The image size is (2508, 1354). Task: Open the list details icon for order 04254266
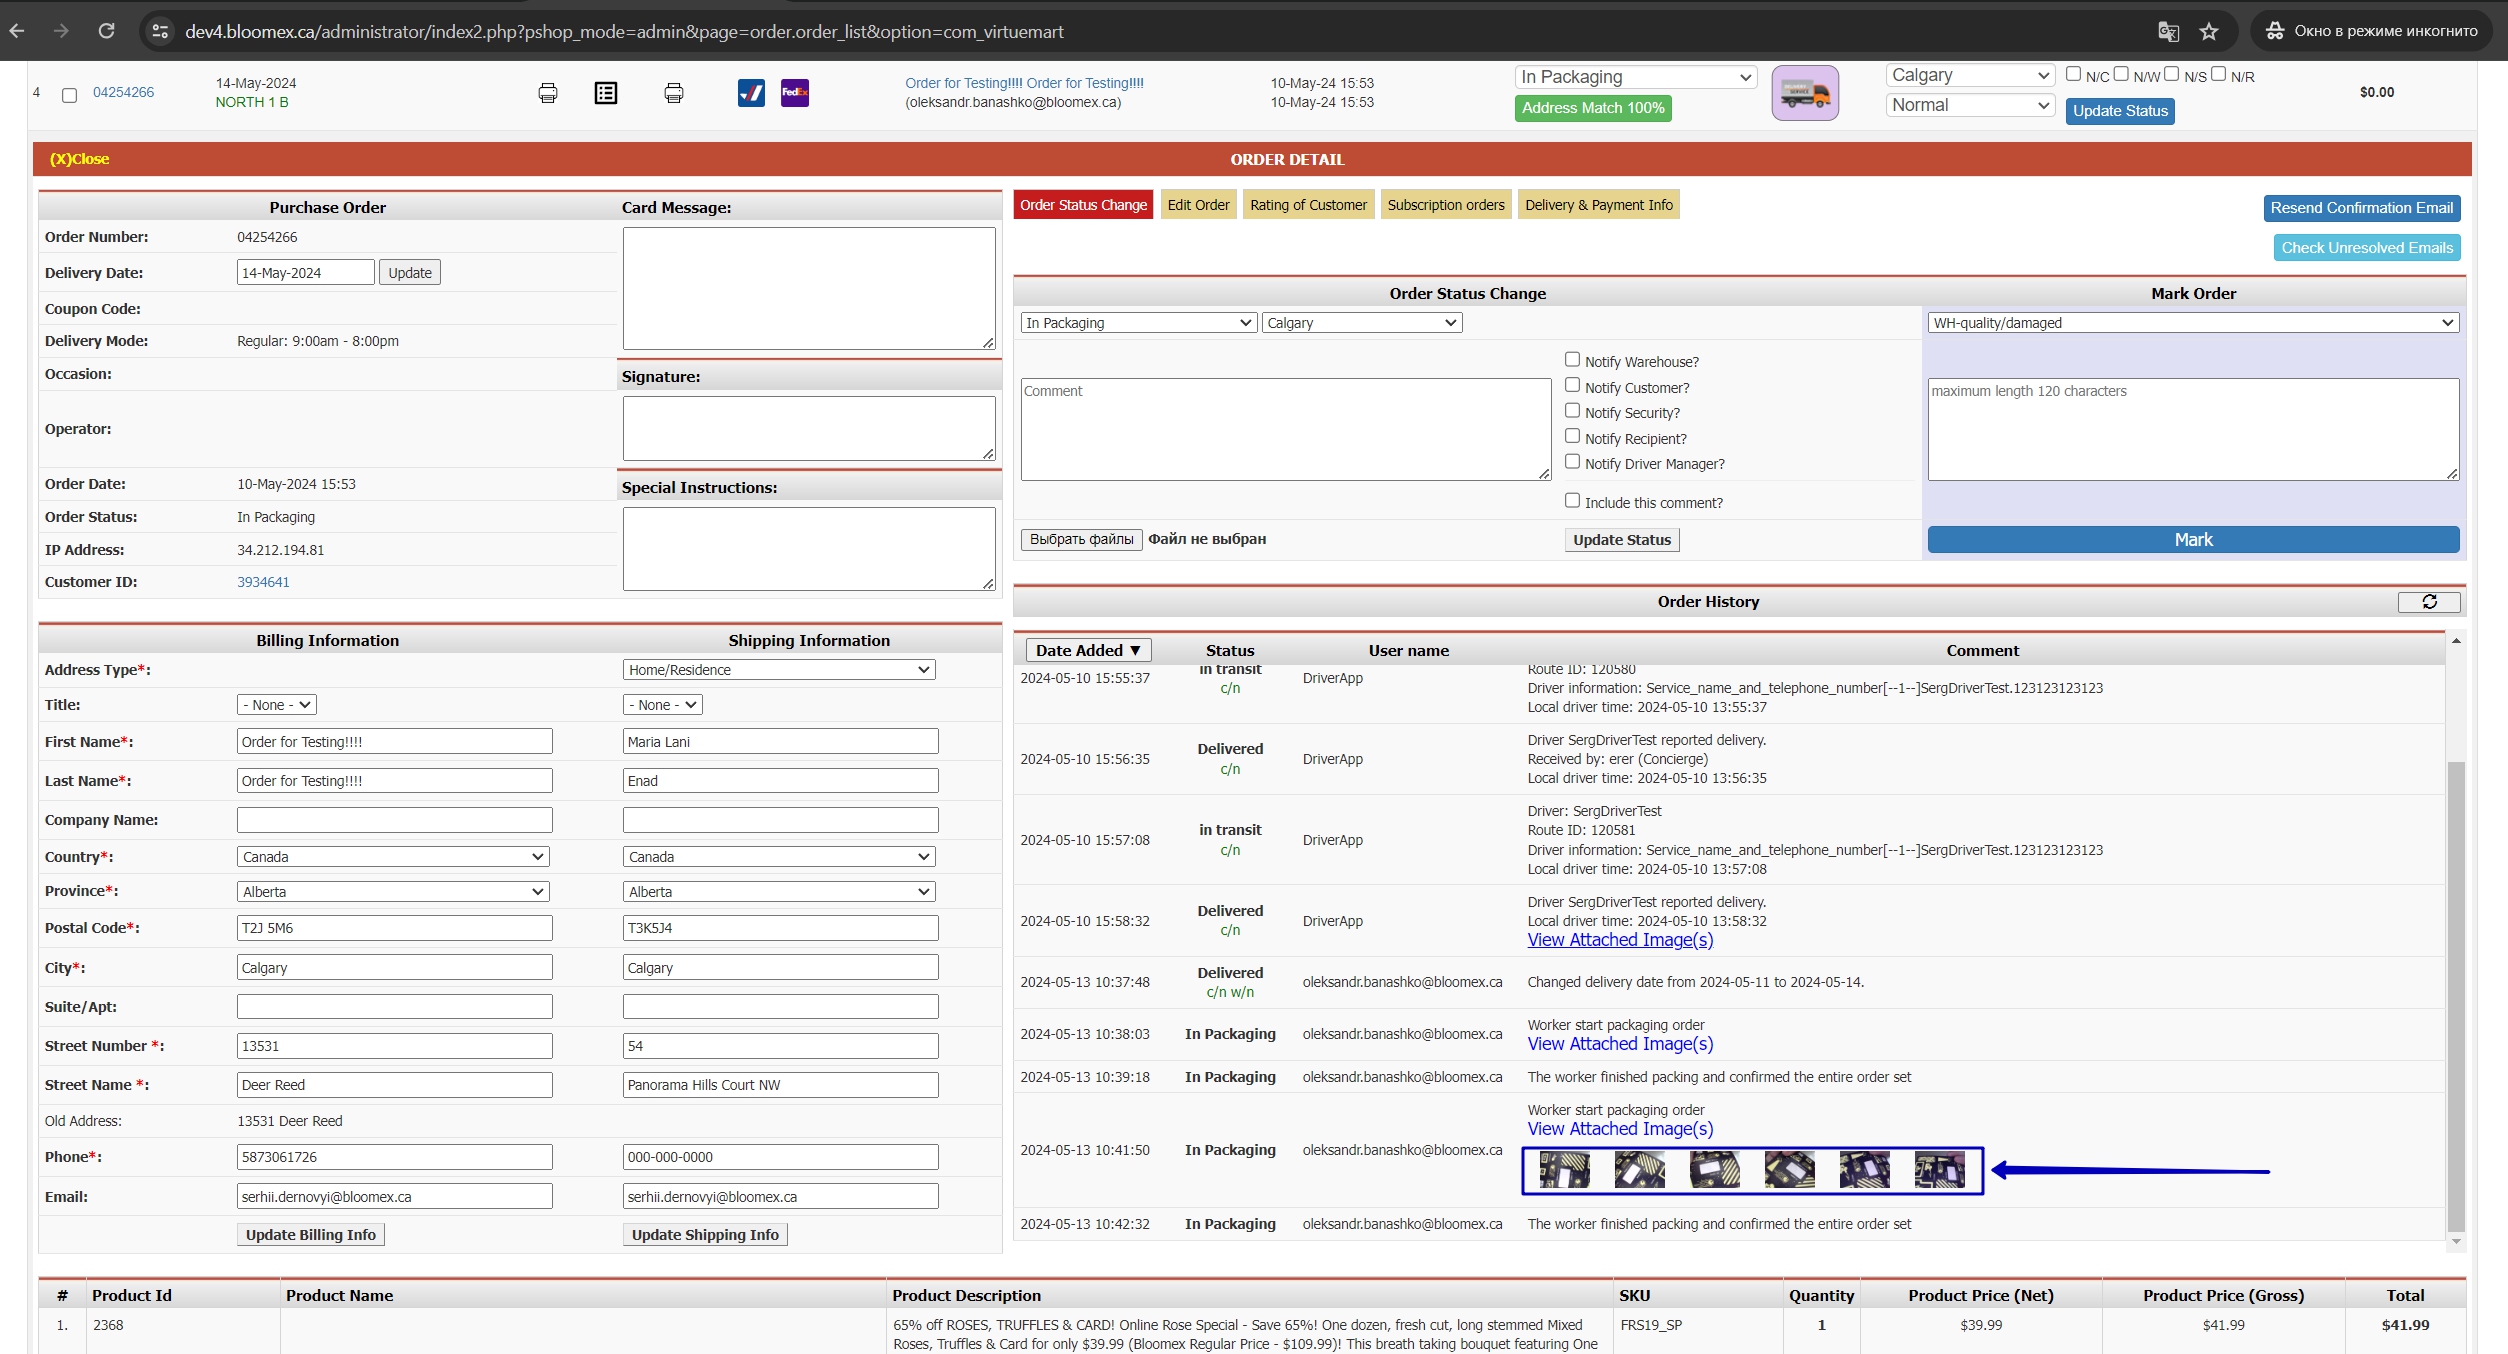[605, 93]
